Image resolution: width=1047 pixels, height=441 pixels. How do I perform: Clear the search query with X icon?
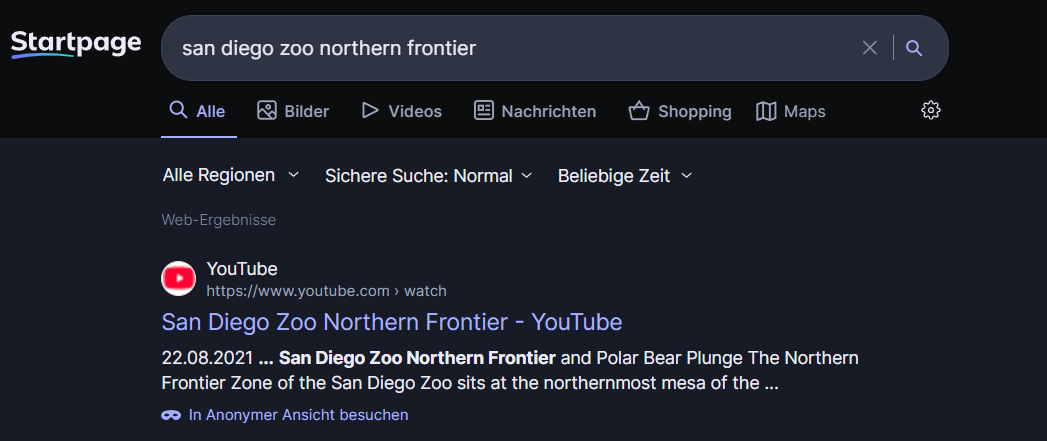[x=869, y=48]
